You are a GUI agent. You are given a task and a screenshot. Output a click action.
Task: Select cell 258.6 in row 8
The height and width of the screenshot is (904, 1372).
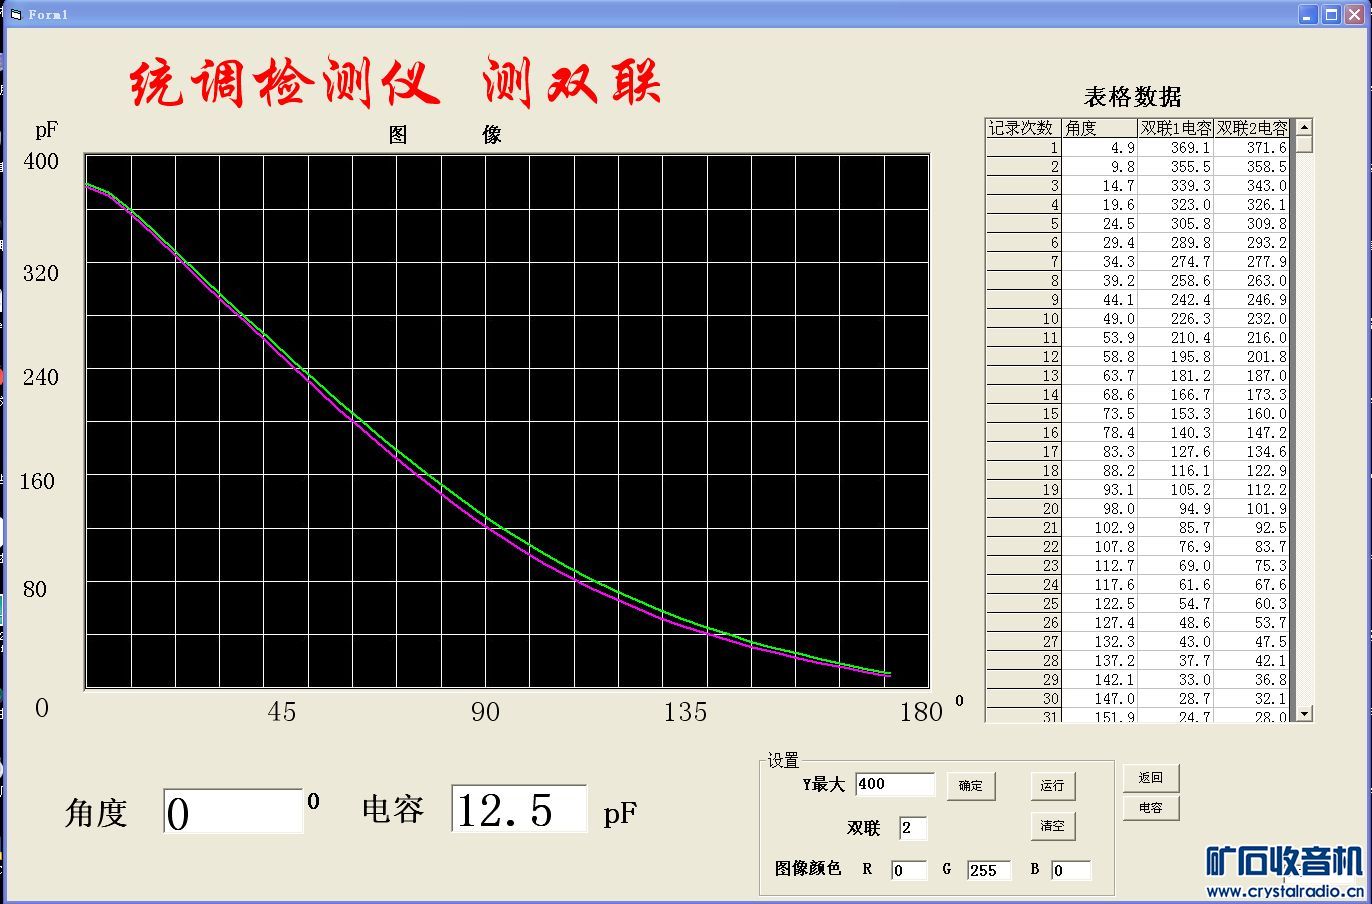pos(1176,281)
